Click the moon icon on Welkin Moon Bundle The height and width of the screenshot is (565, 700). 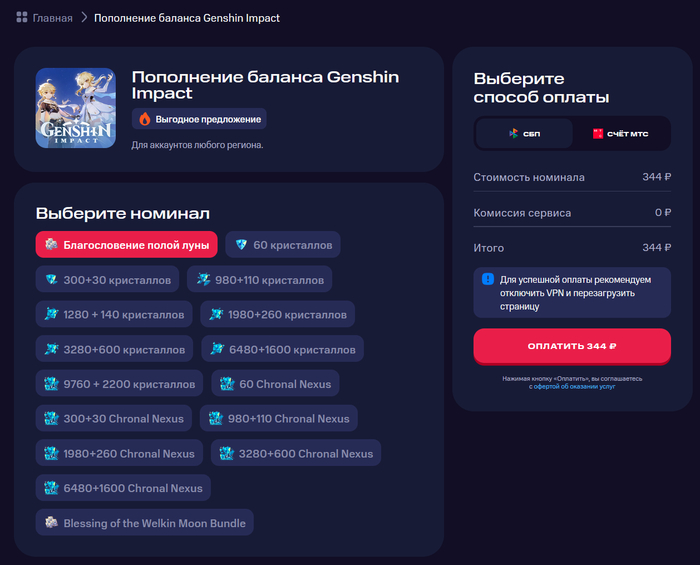(x=51, y=523)
